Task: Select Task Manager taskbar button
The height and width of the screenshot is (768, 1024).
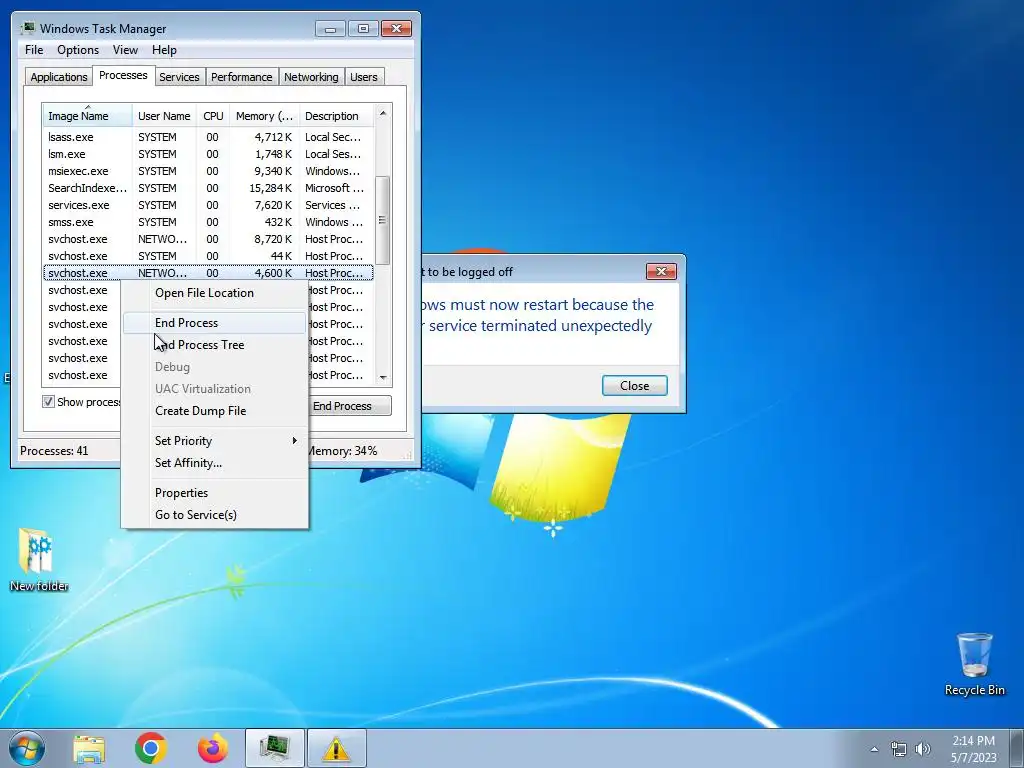Action: tap(275, 748)
